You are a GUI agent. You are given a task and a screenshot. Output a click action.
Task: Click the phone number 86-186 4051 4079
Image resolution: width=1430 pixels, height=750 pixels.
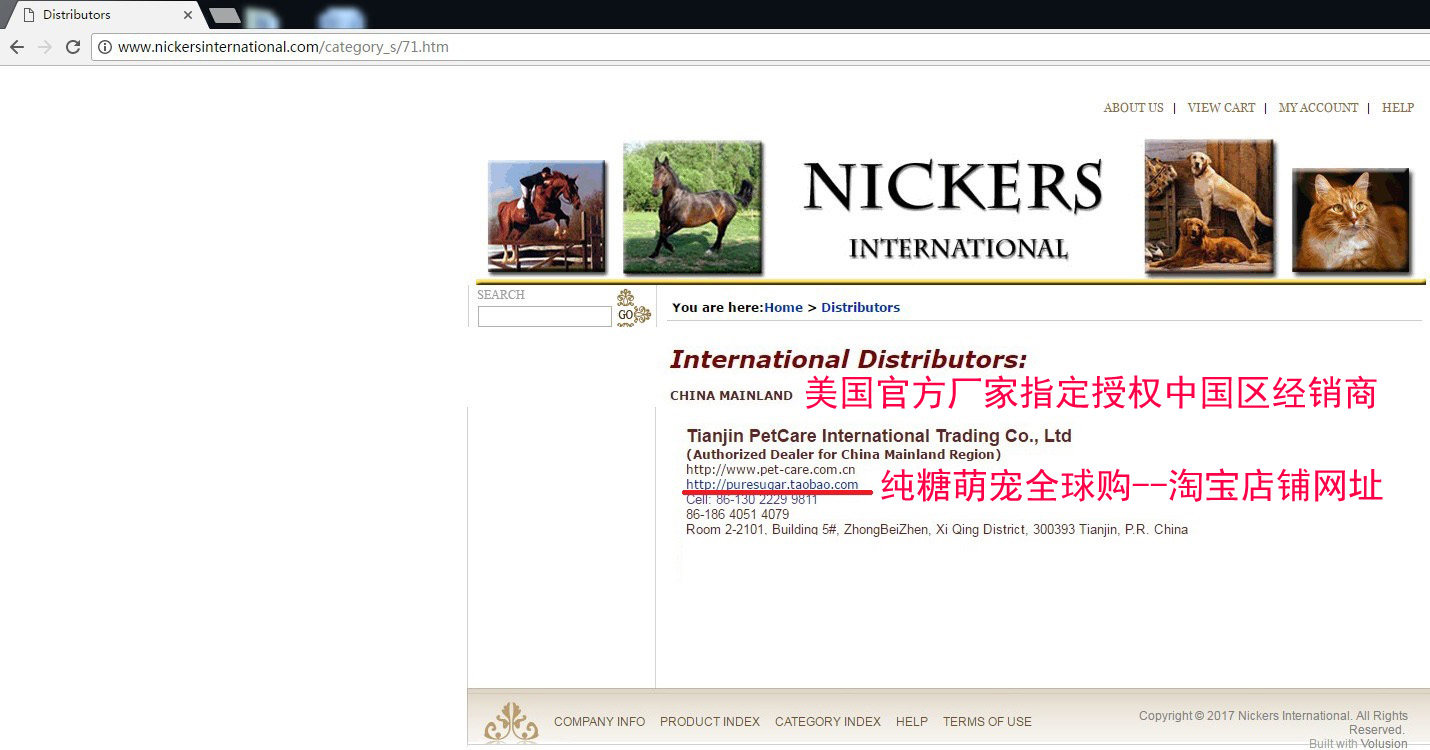tap(737, 515)
